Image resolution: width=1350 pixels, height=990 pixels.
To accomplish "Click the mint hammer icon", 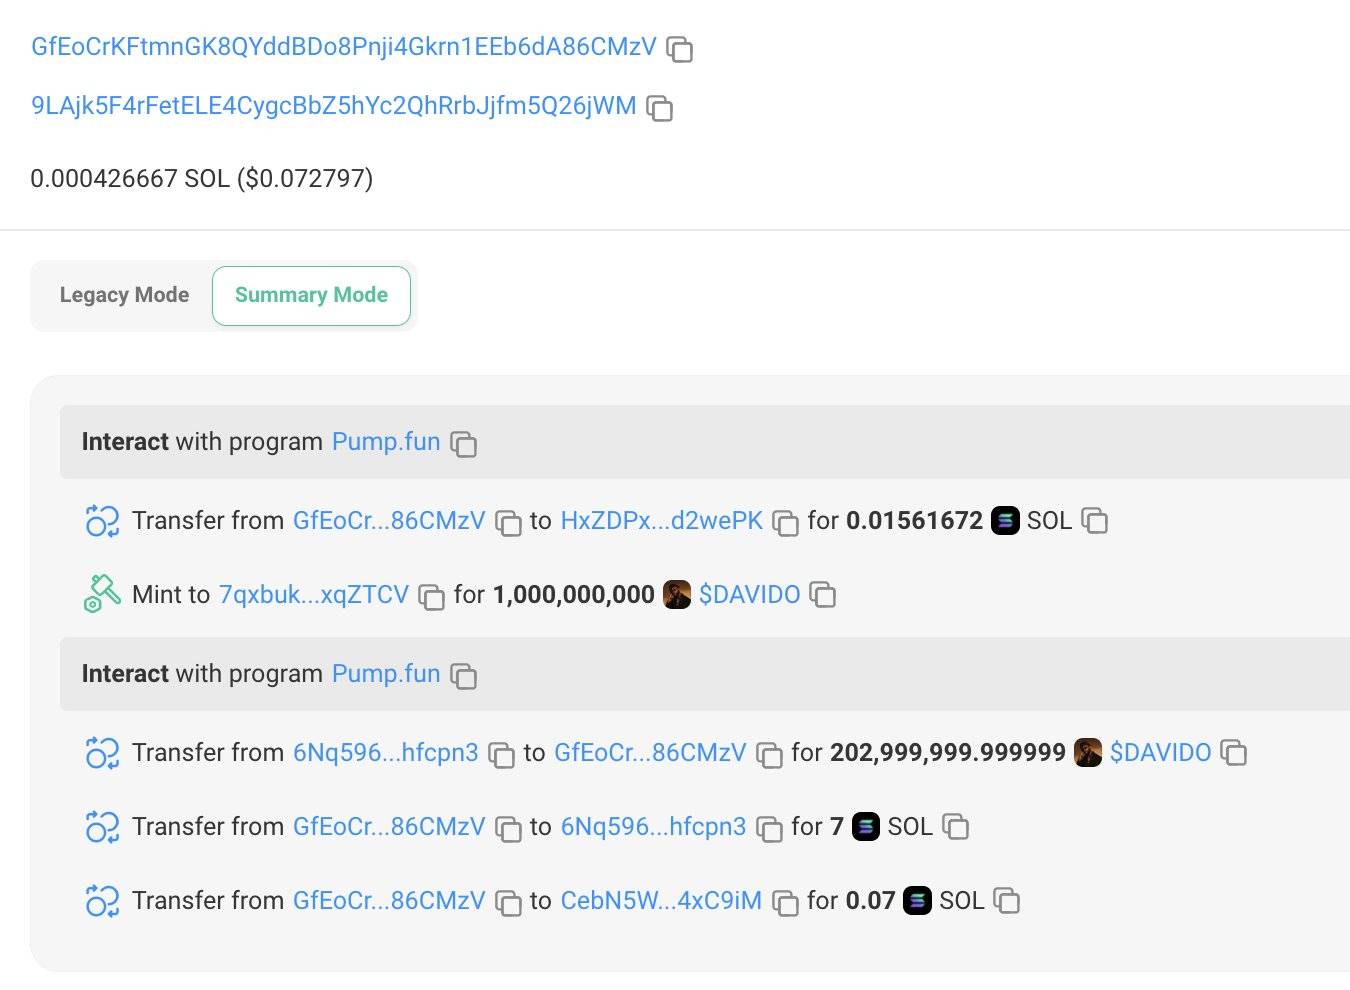I will click(102, 594).
